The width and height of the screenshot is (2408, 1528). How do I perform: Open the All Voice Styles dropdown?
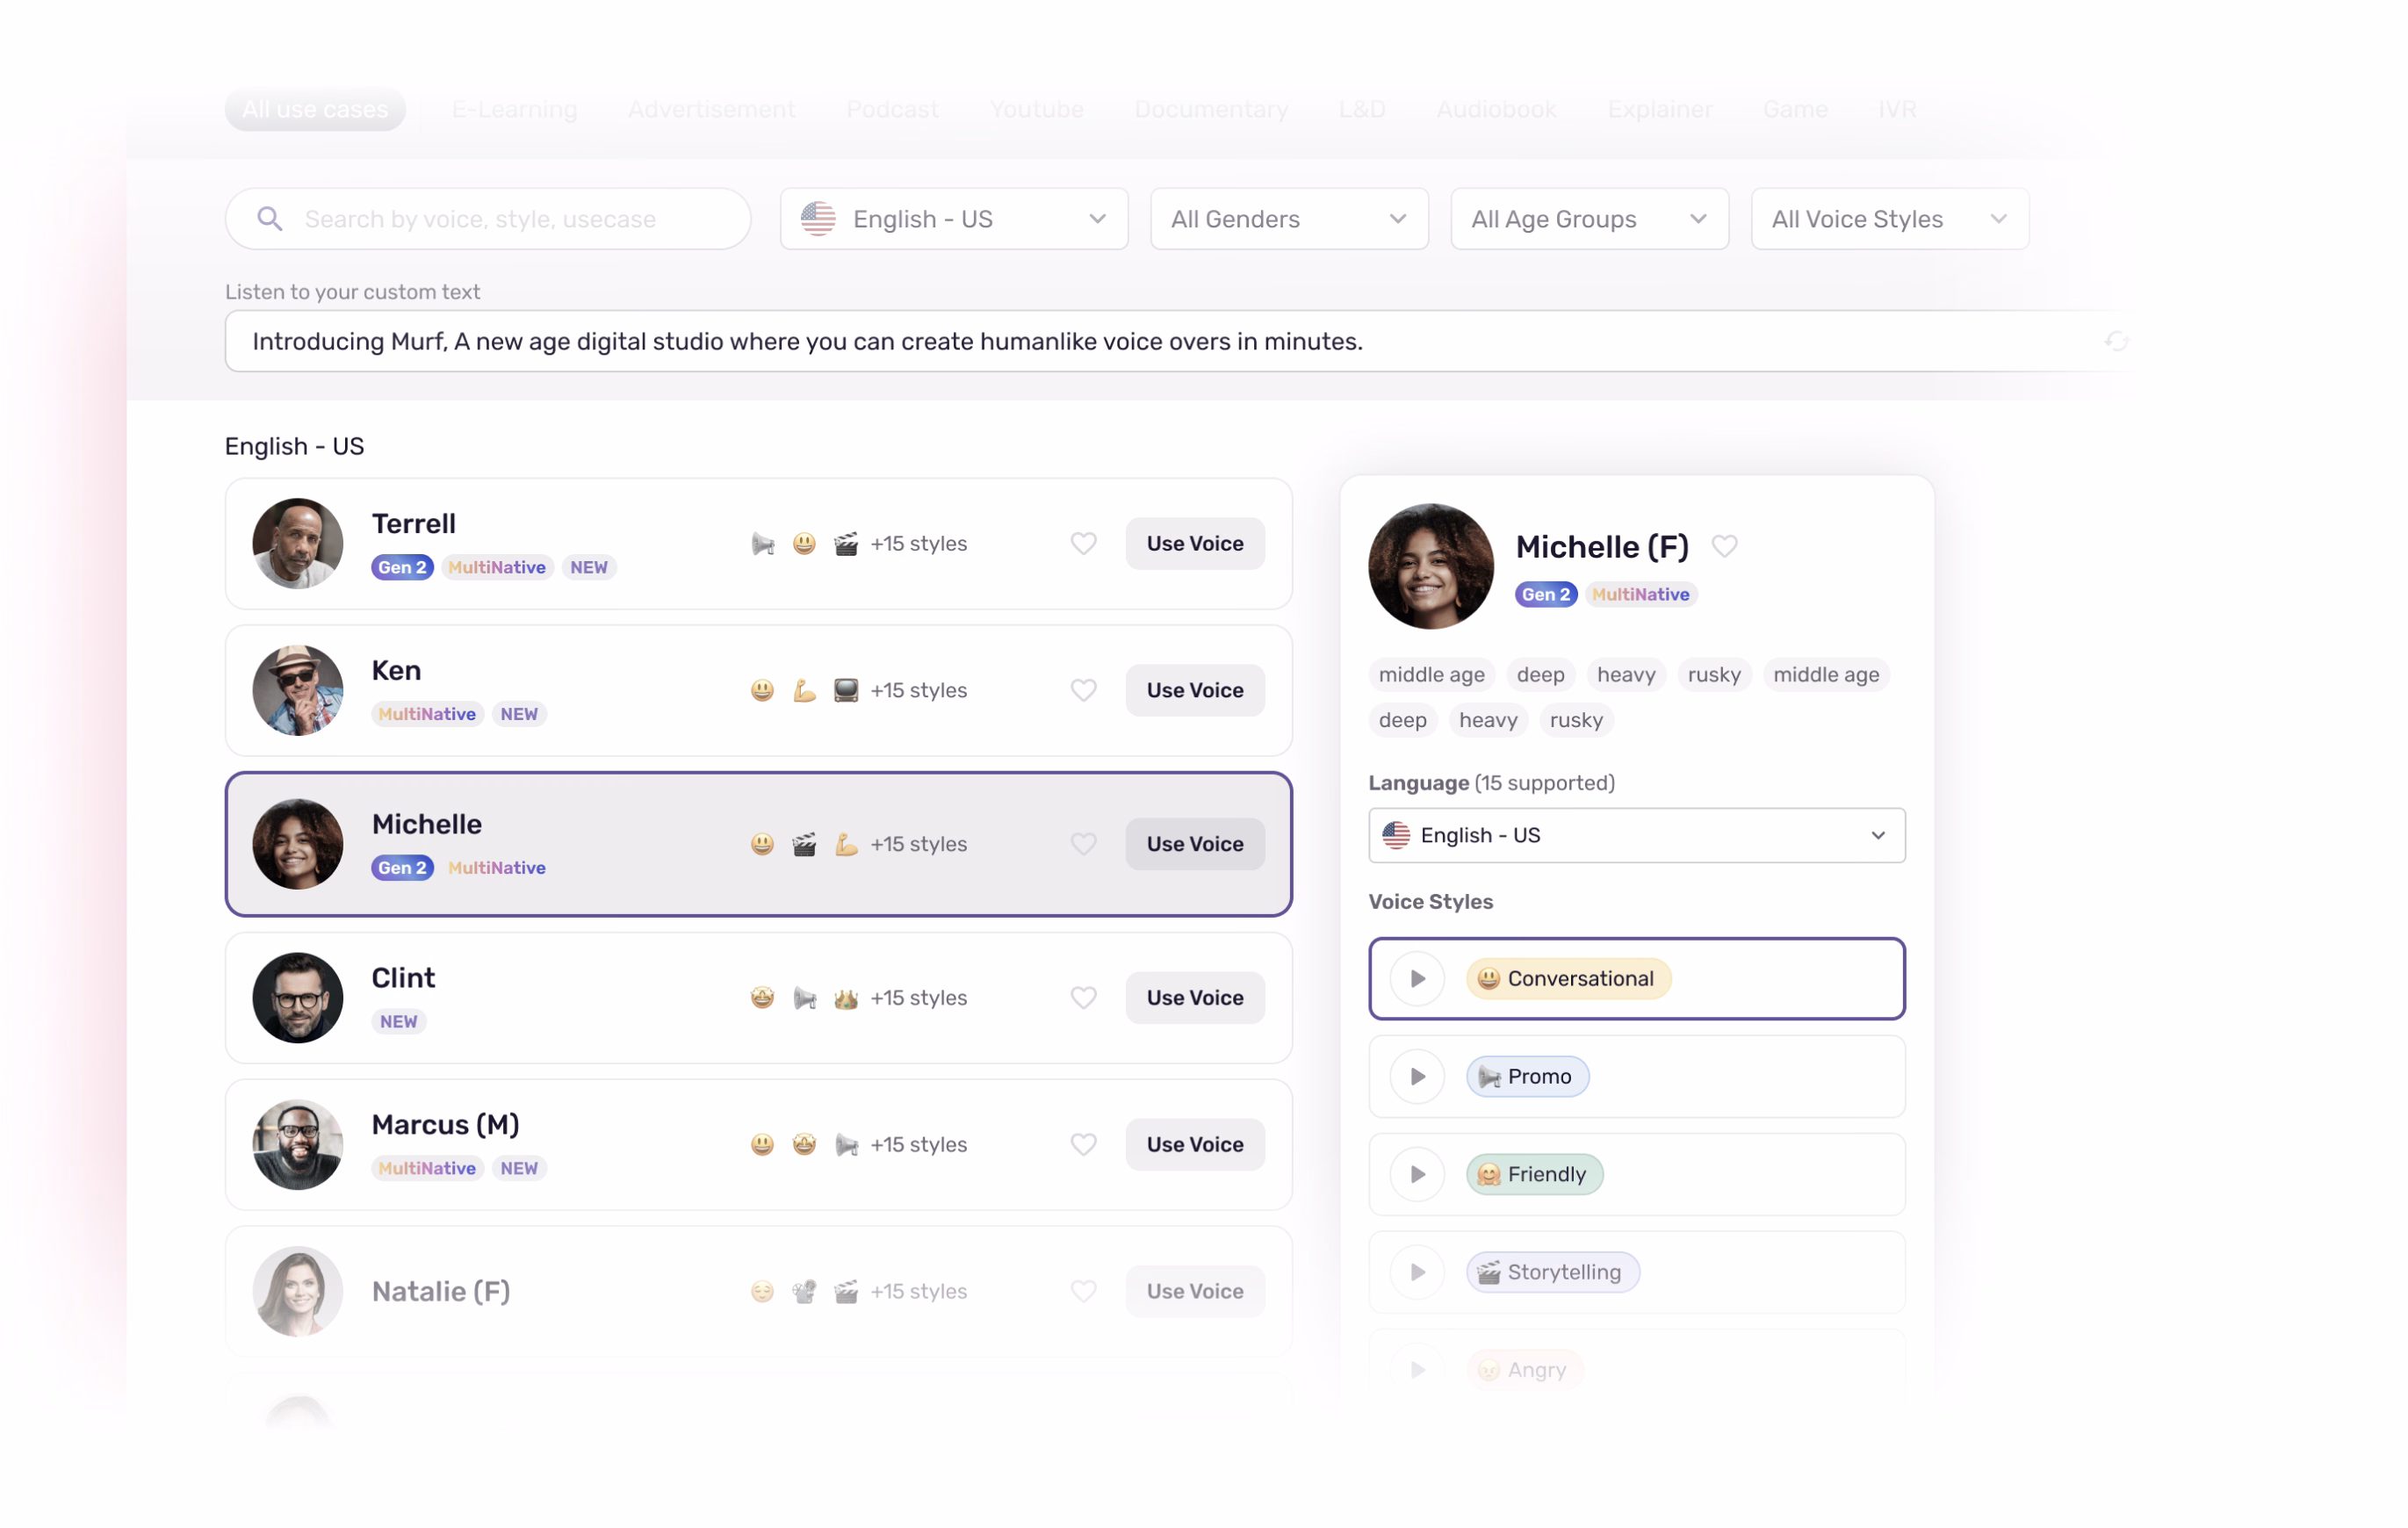coord(1889,218)
